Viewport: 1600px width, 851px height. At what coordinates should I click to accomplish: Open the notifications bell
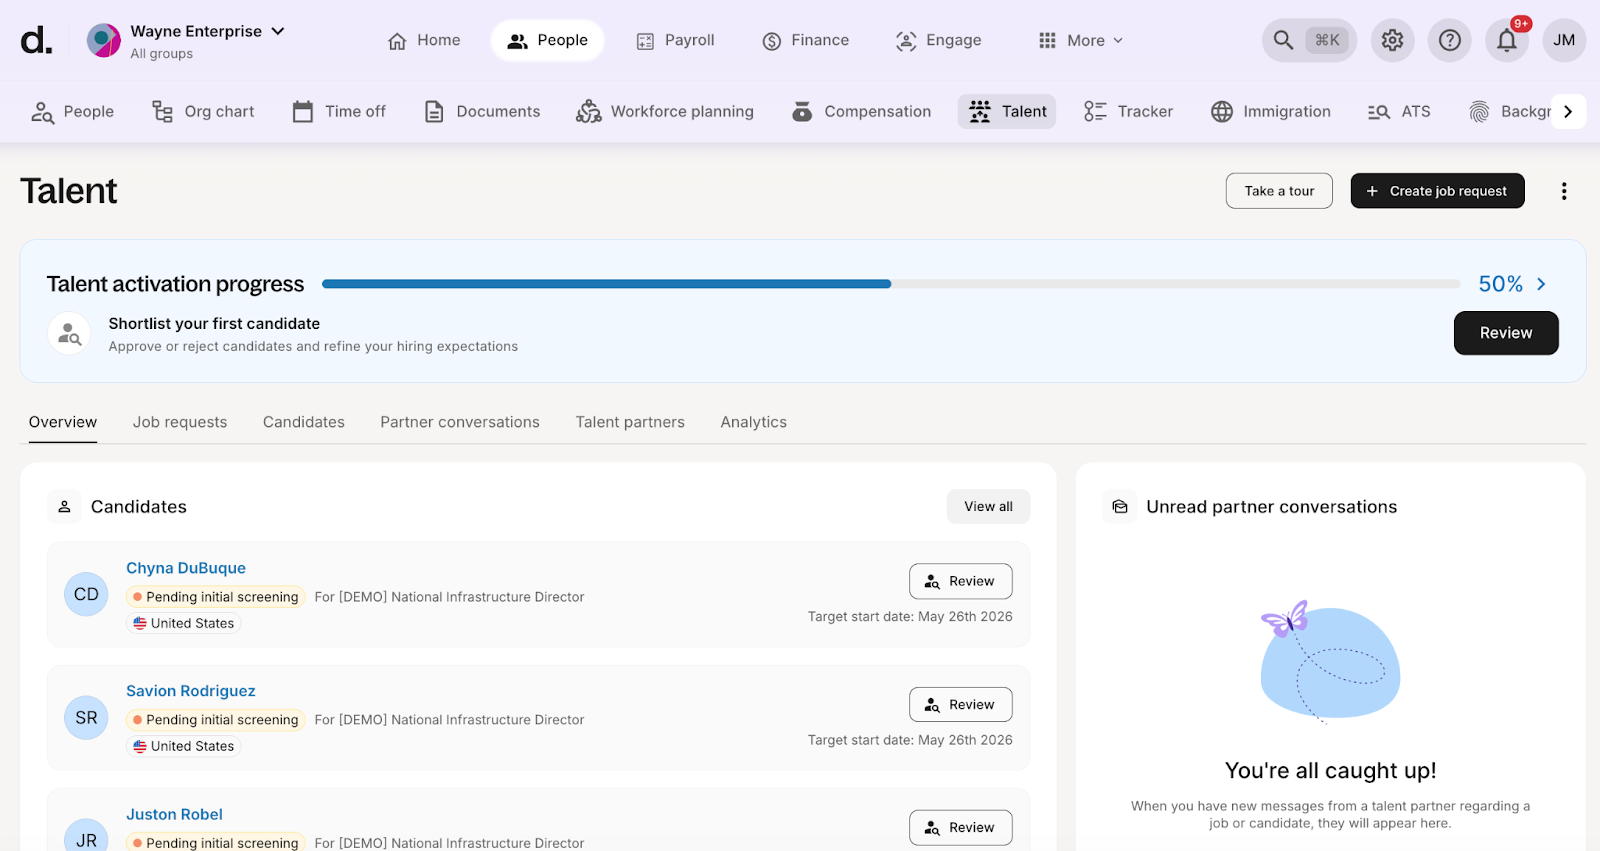pyautogui.click(x=1506, y=40)
